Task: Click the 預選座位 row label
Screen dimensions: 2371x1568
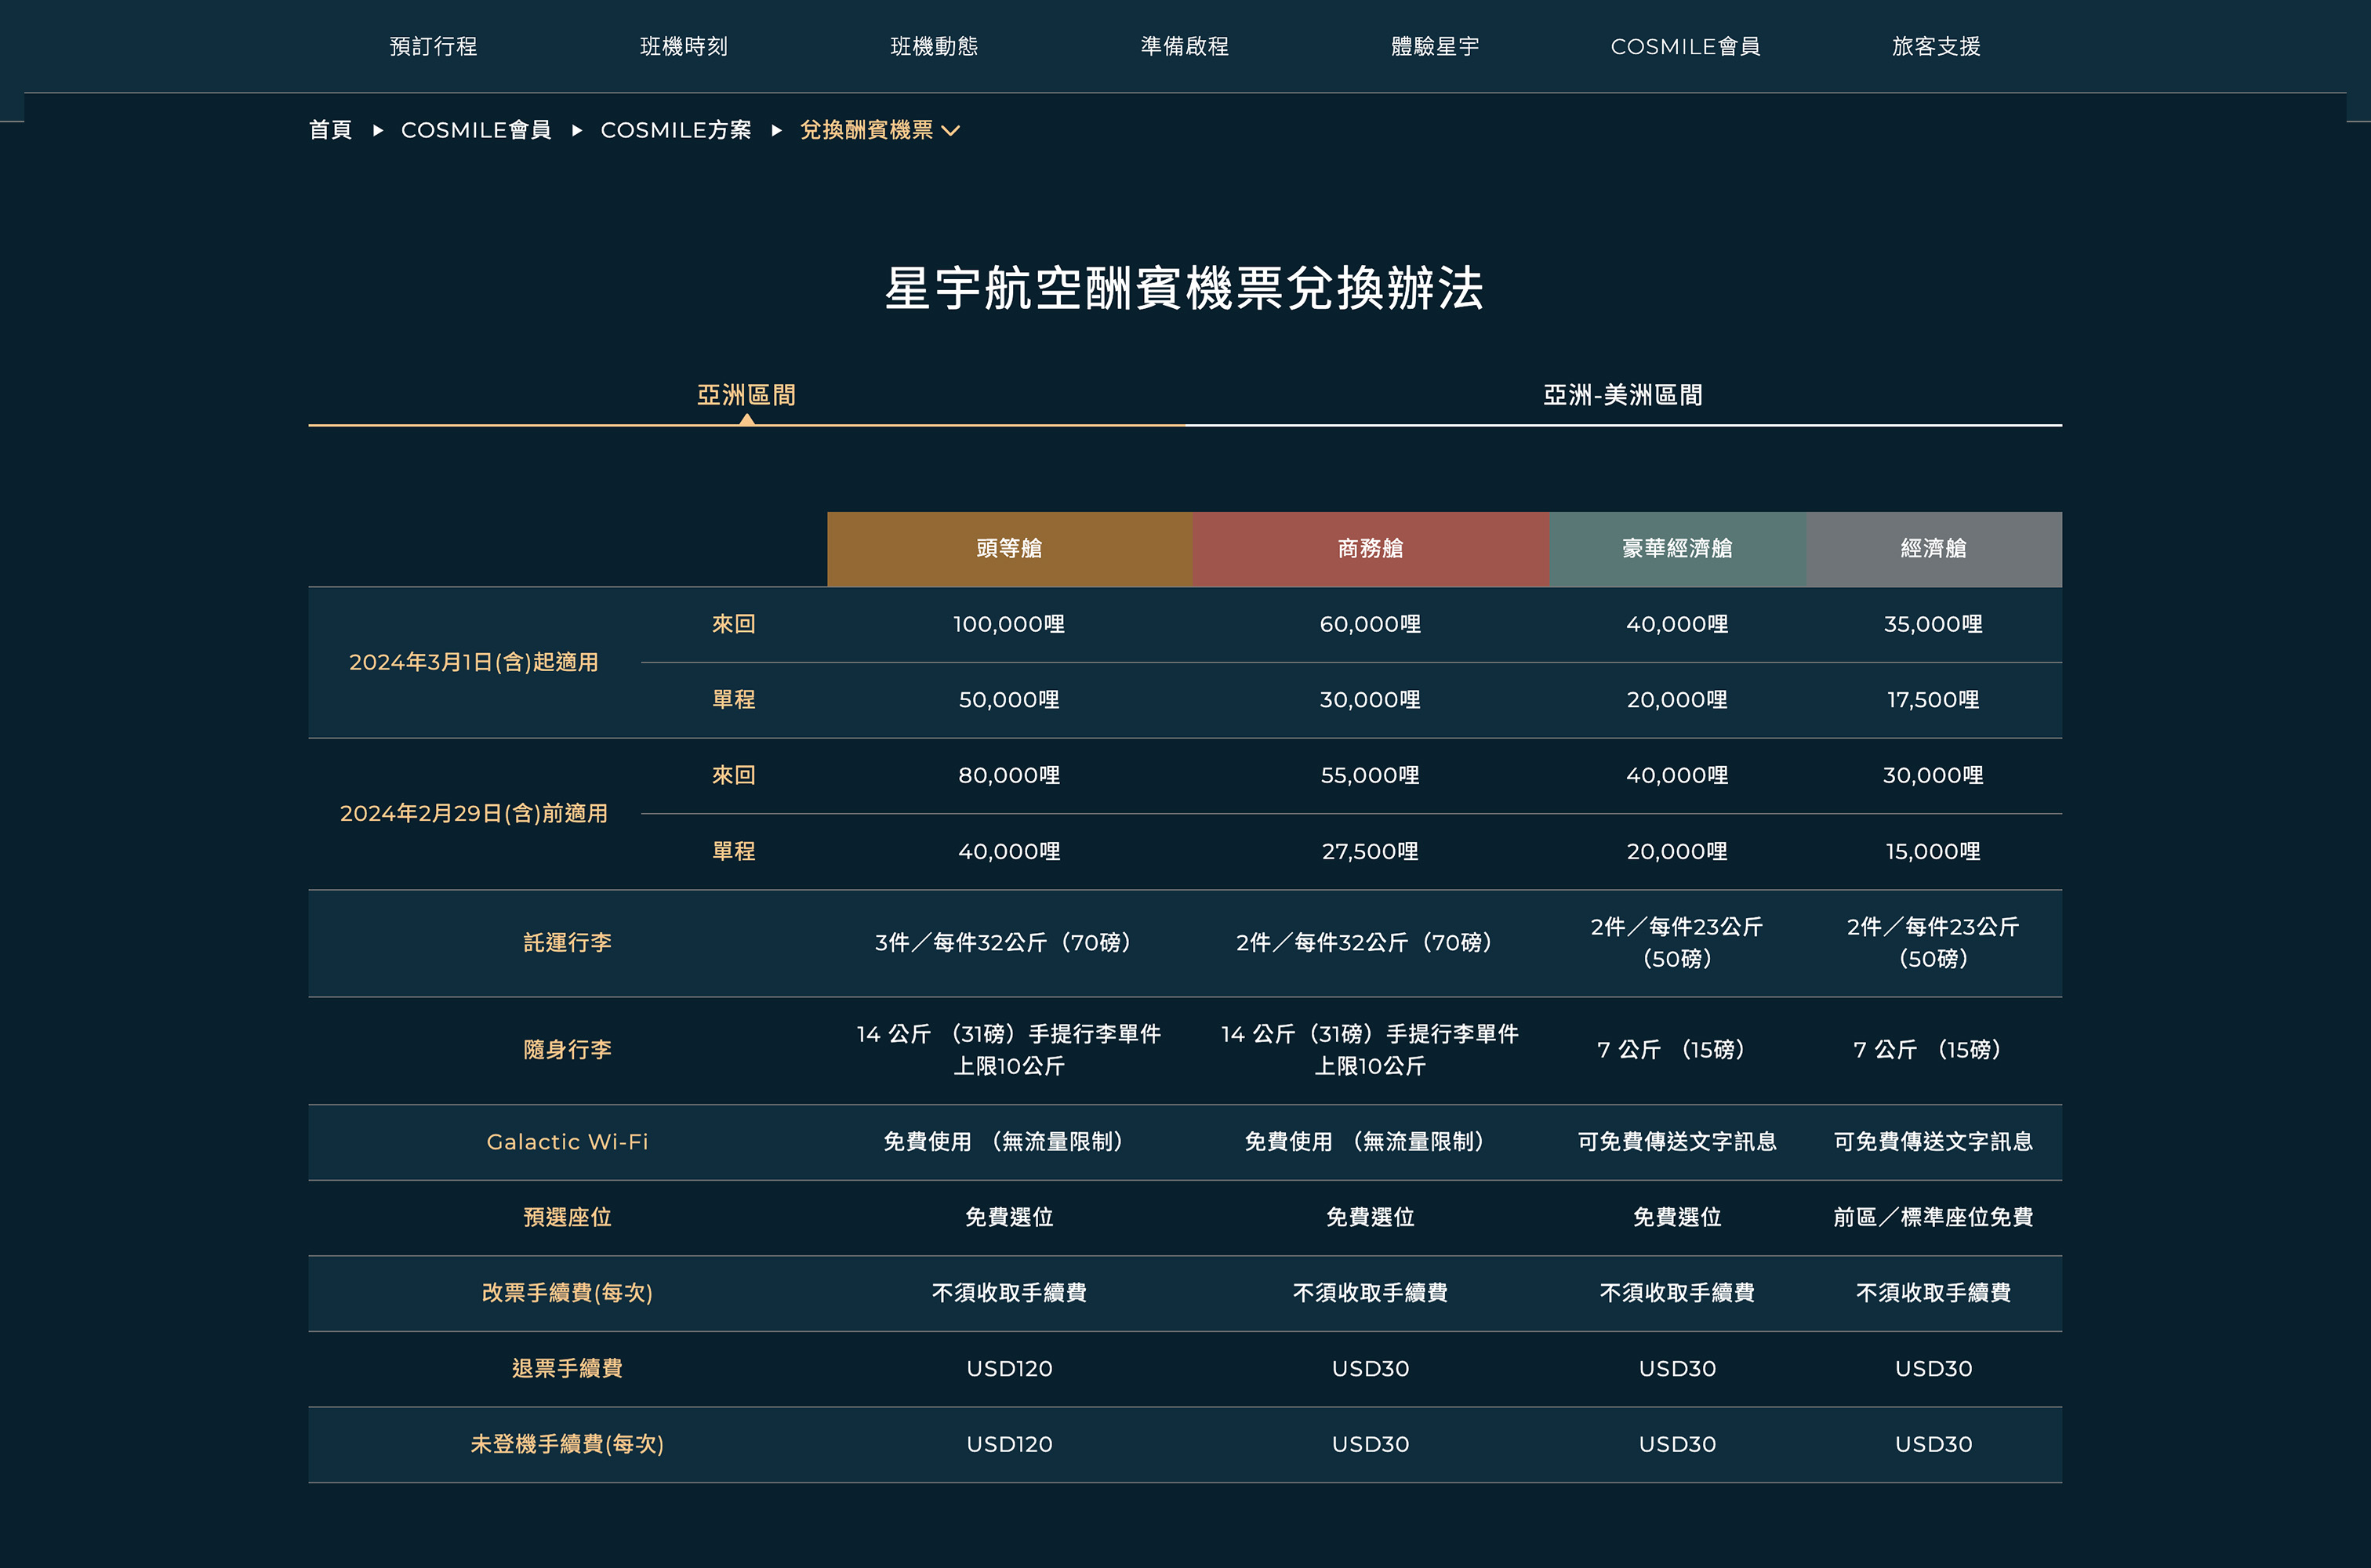Action: 567,1217
